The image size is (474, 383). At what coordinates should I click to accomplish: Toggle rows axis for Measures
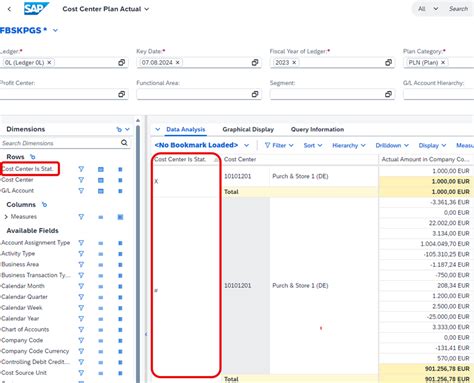(101, 217)
